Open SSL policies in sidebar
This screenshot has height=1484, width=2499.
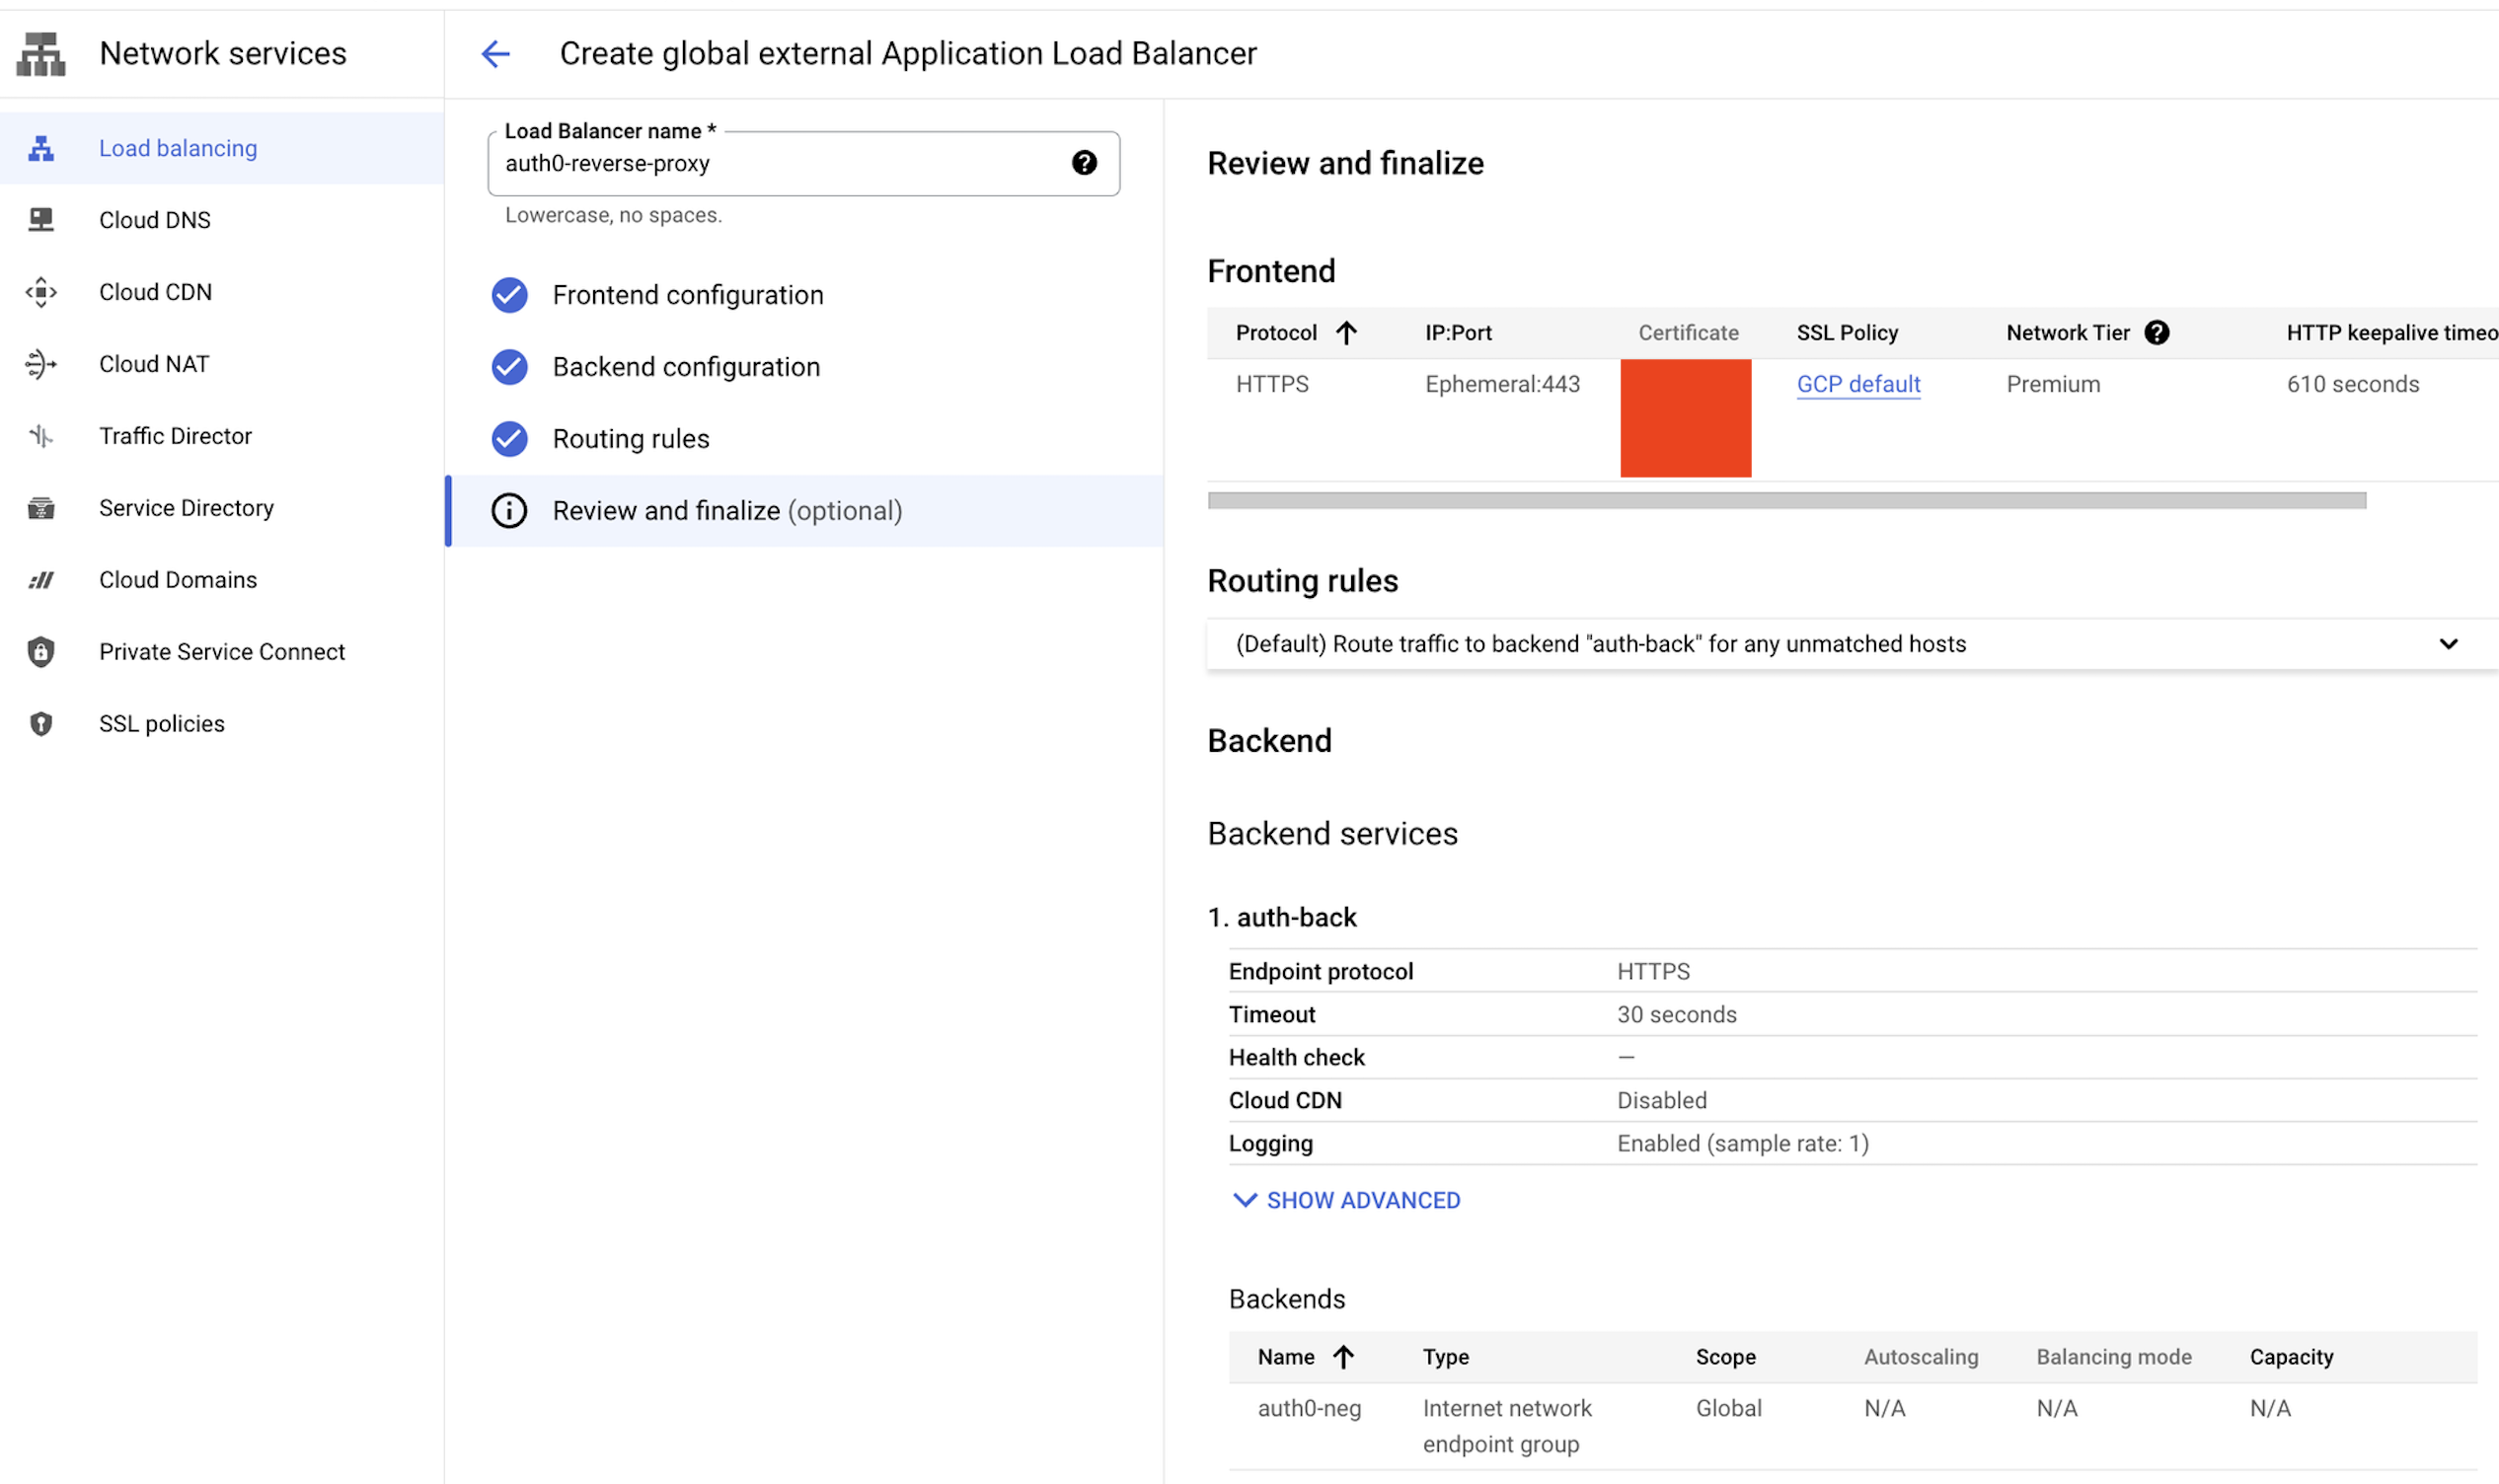click(162, 724)
